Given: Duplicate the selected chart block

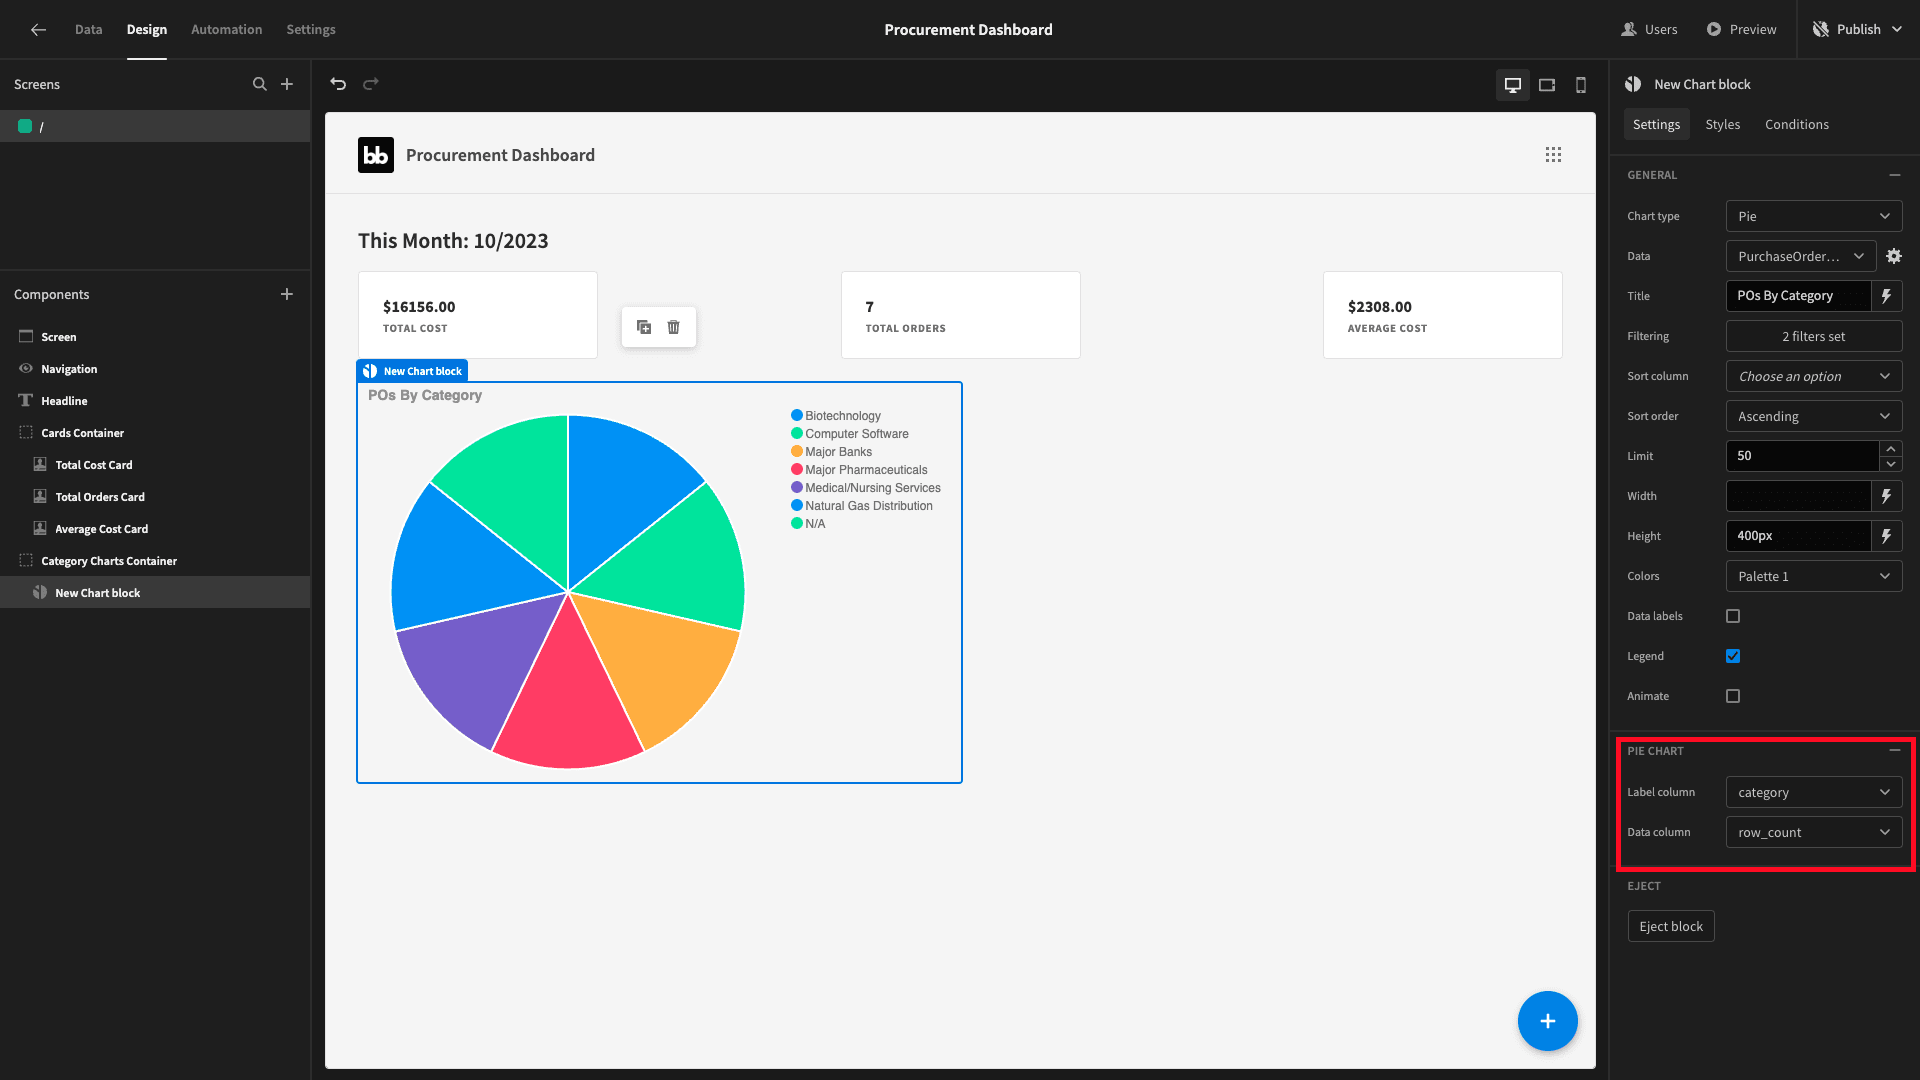Looking at the screenshot, I should [x=644, y=327].
